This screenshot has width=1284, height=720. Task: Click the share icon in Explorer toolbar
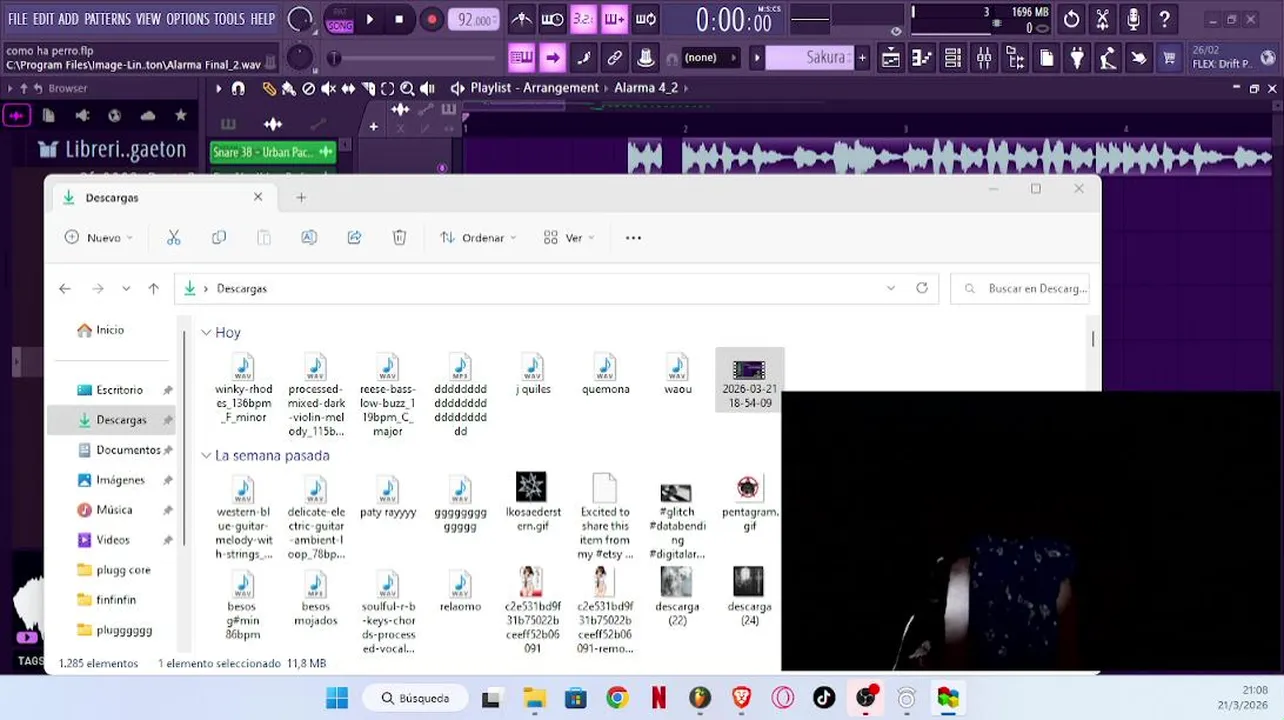coord(354,238)
